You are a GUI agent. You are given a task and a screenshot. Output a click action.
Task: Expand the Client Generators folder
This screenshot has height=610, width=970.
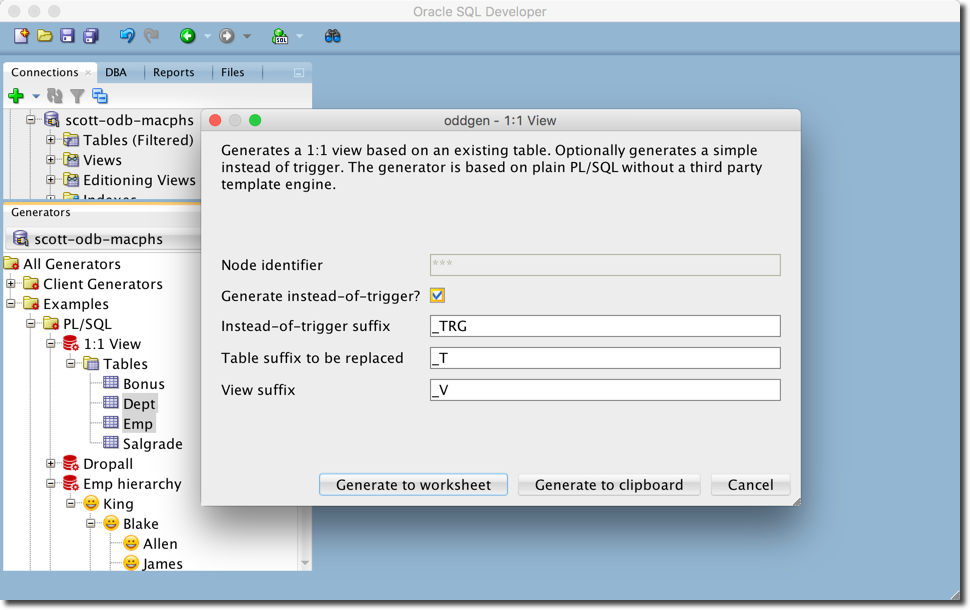11,283
